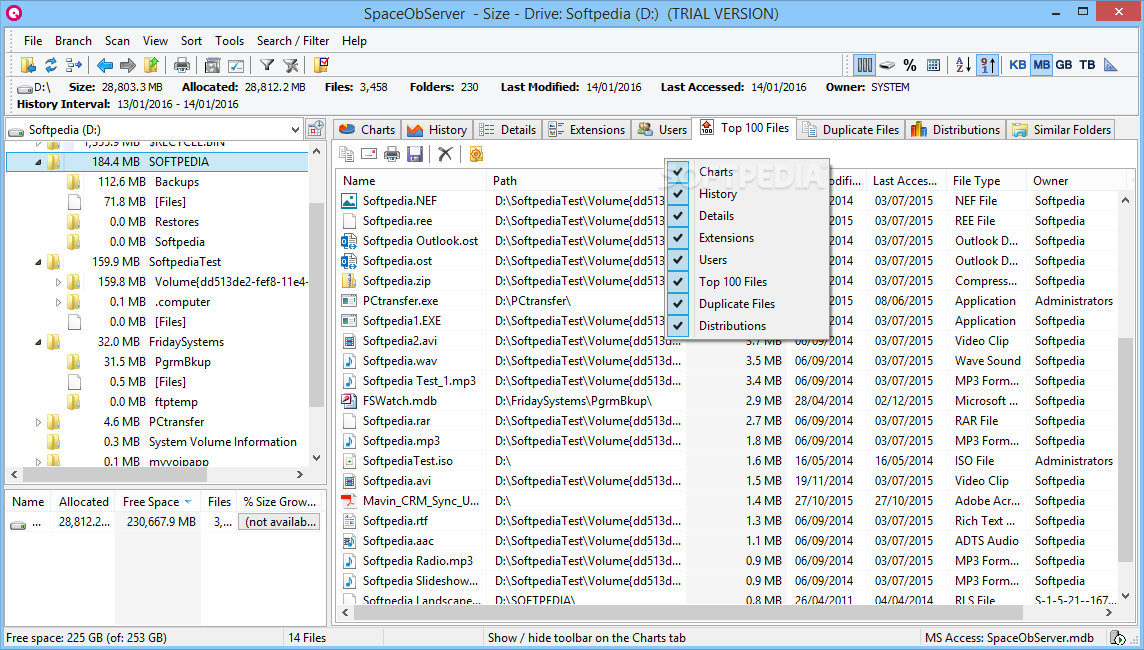This screenshot has height=650, width=1144.
Task: Click the gear settings icon in Top 100 toolbar
Action: [476, 154]
